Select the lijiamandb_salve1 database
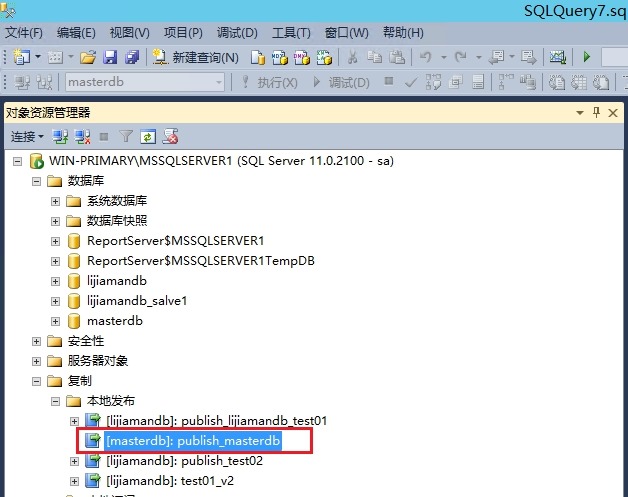Image resolution: width=628 pixels, height=497 pixels. coord(137,301)
